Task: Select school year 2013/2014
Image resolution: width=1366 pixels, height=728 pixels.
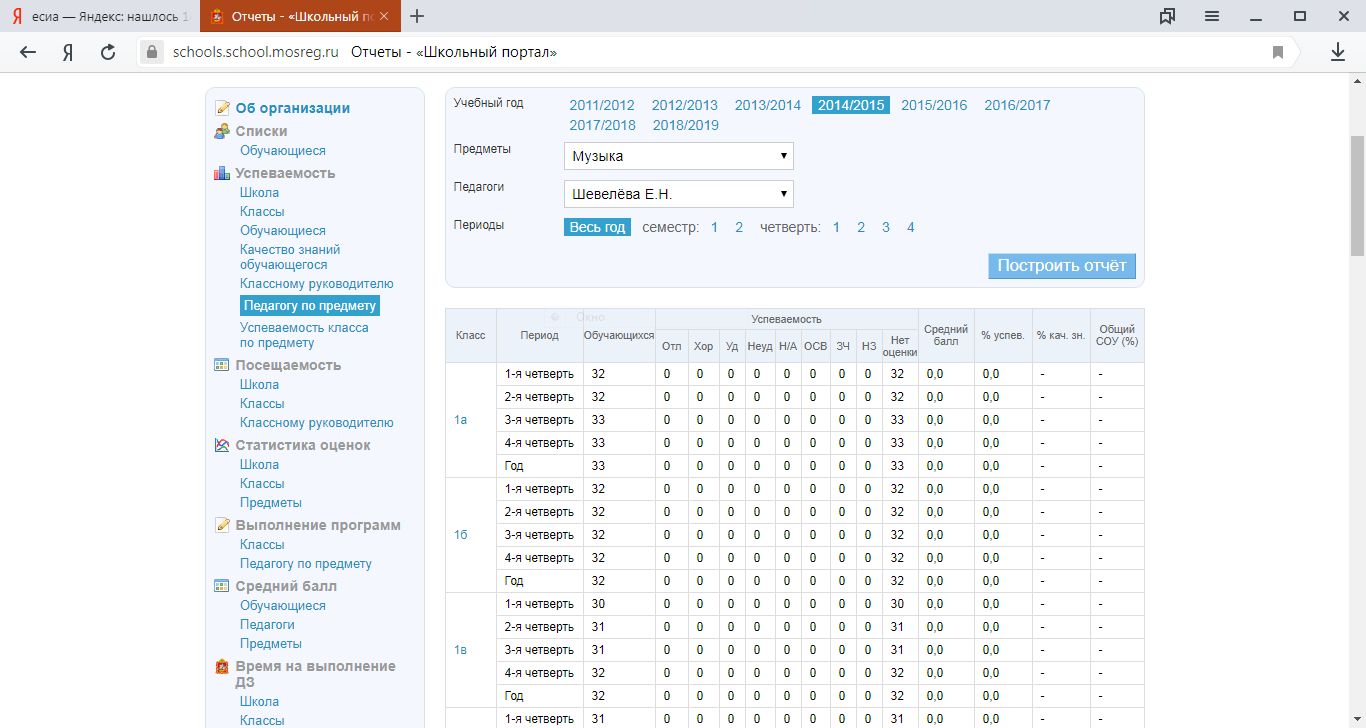Action: coord(768,105)
